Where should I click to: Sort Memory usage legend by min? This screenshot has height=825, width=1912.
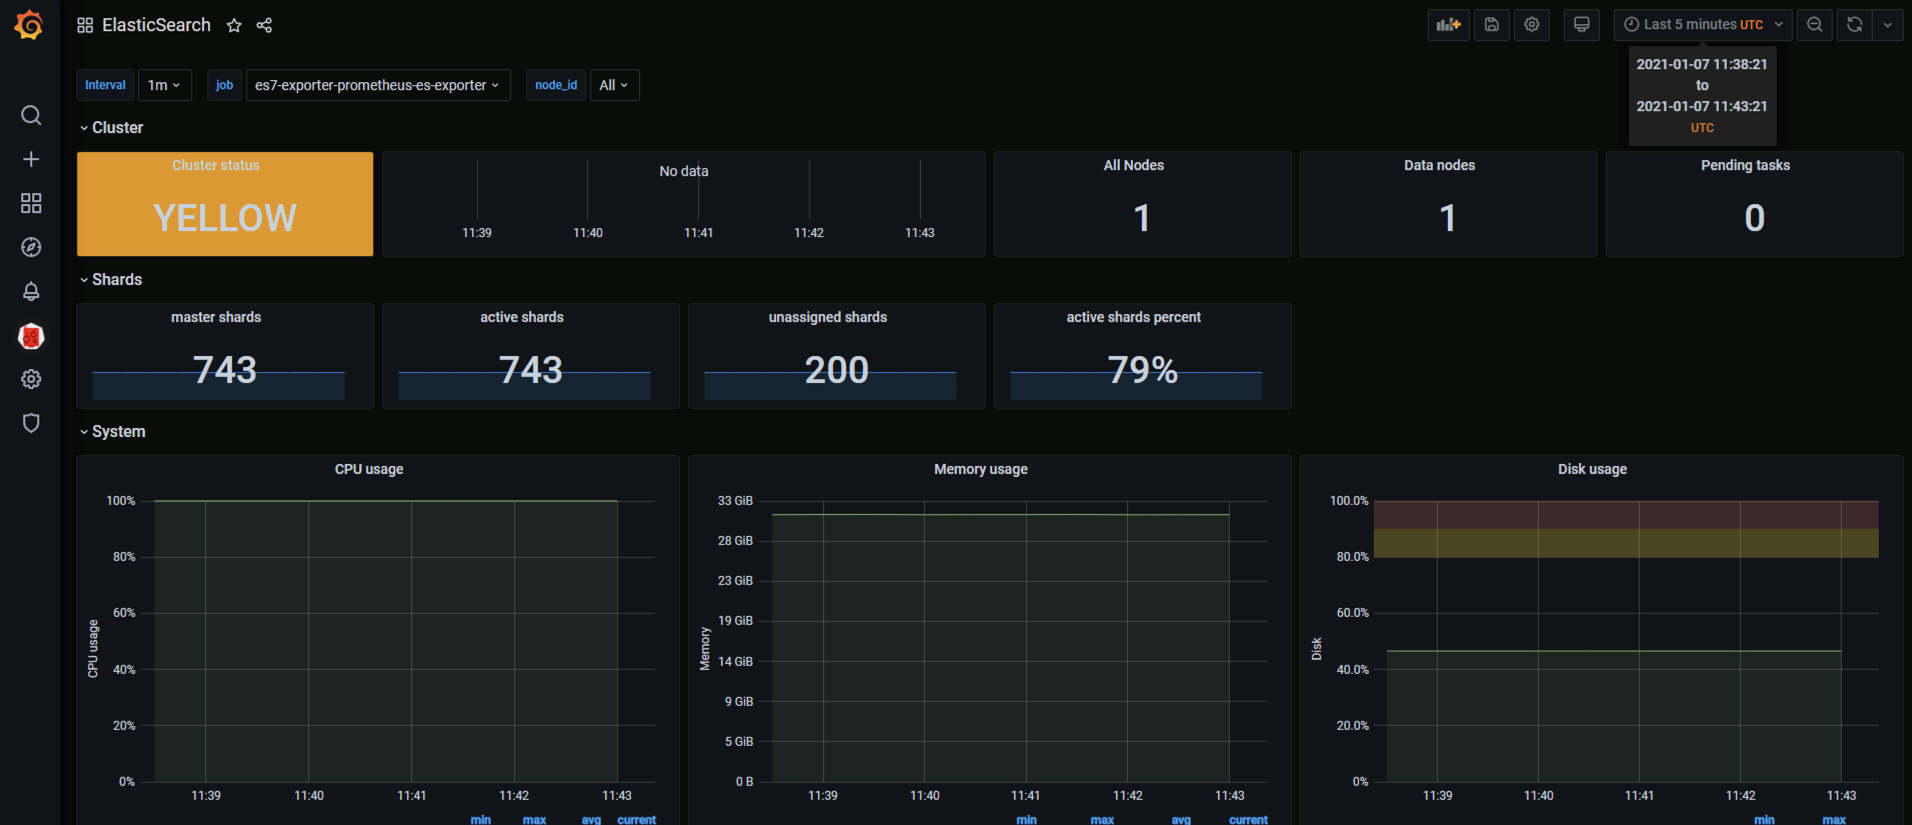[1027, 820]
